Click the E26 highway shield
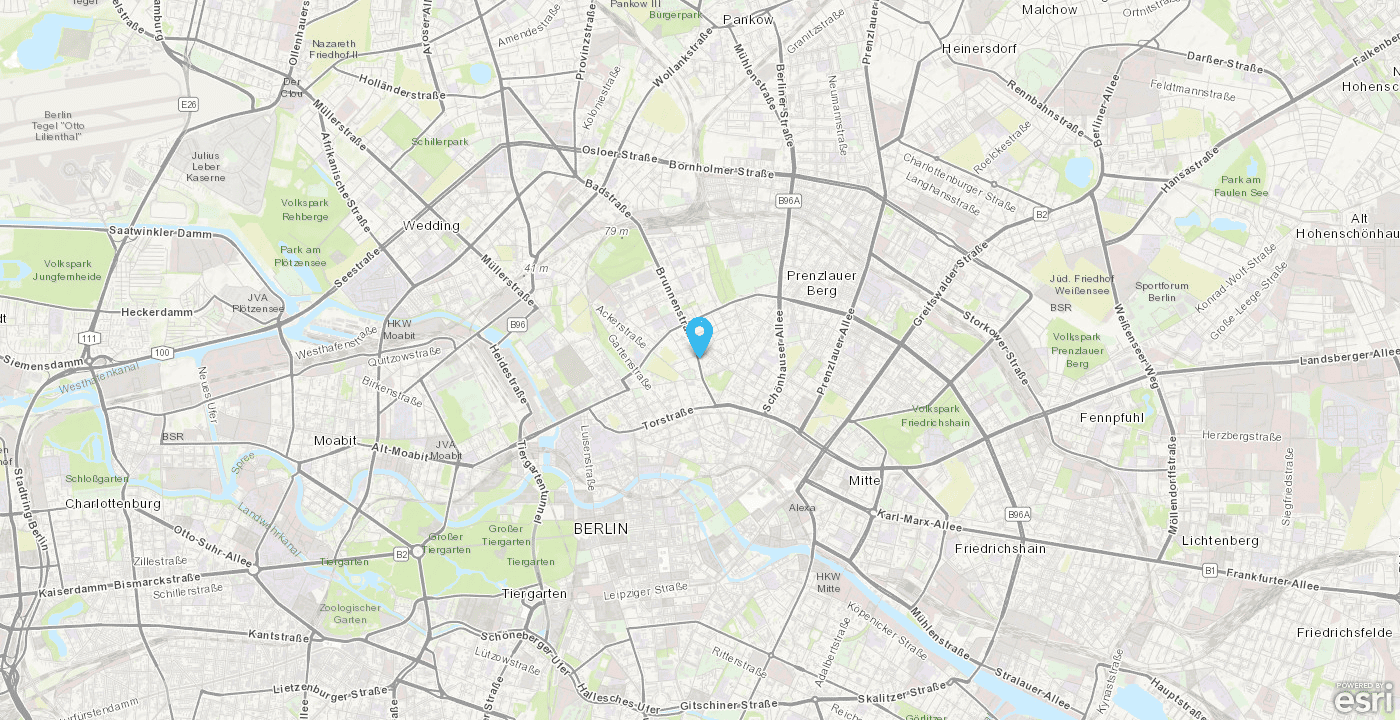1400x720 pixels. point(188,104)
